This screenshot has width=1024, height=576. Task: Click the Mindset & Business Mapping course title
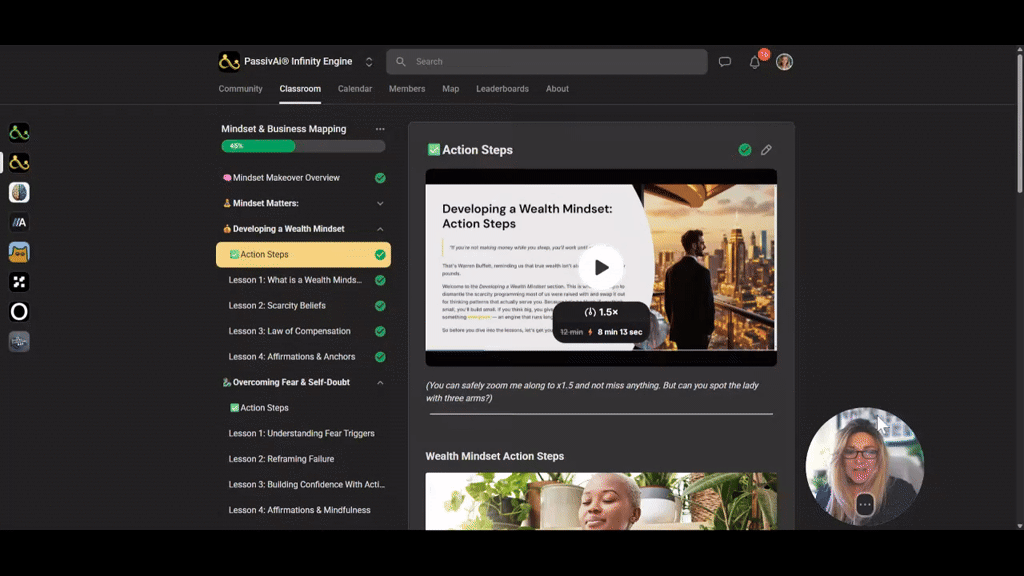[283, 129]
